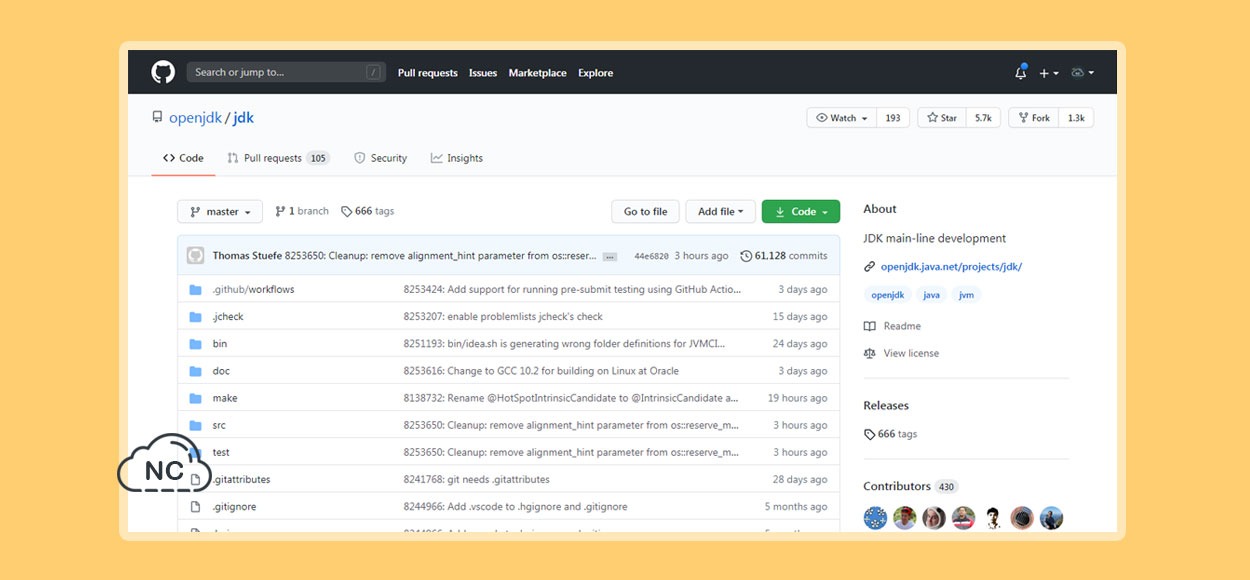Open commit hash 44e6820
This screenshot has height=580, width=1250.
[651, 256]
